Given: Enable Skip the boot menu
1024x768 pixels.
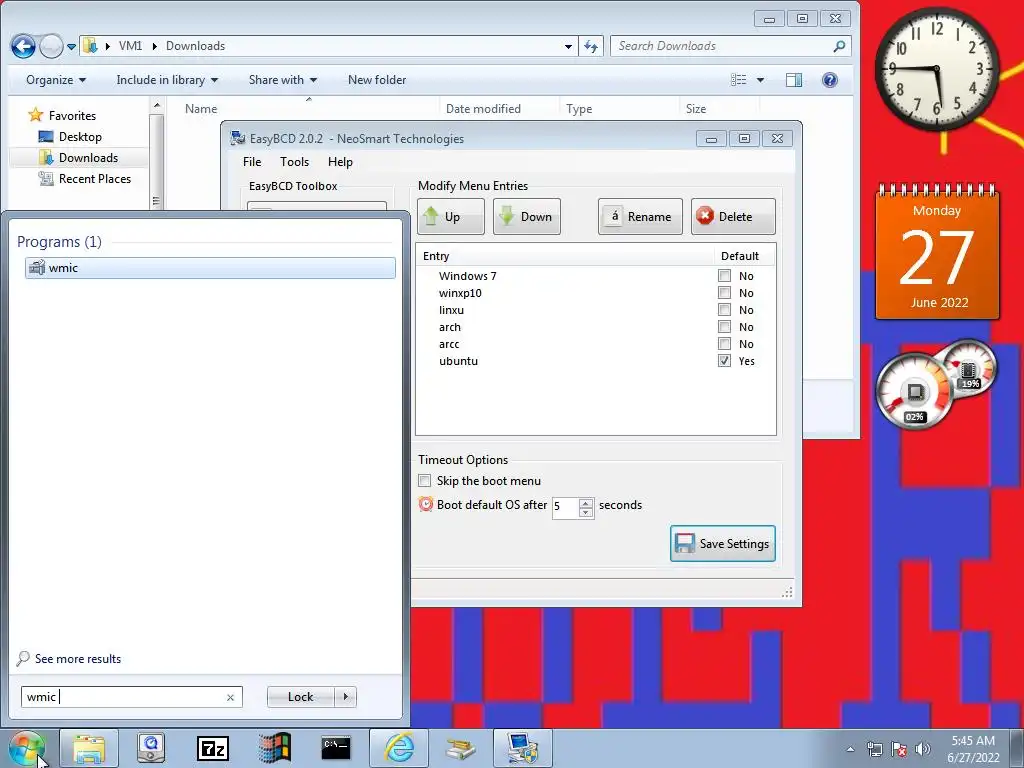Looking at the screenshot, I should (425, 481).
